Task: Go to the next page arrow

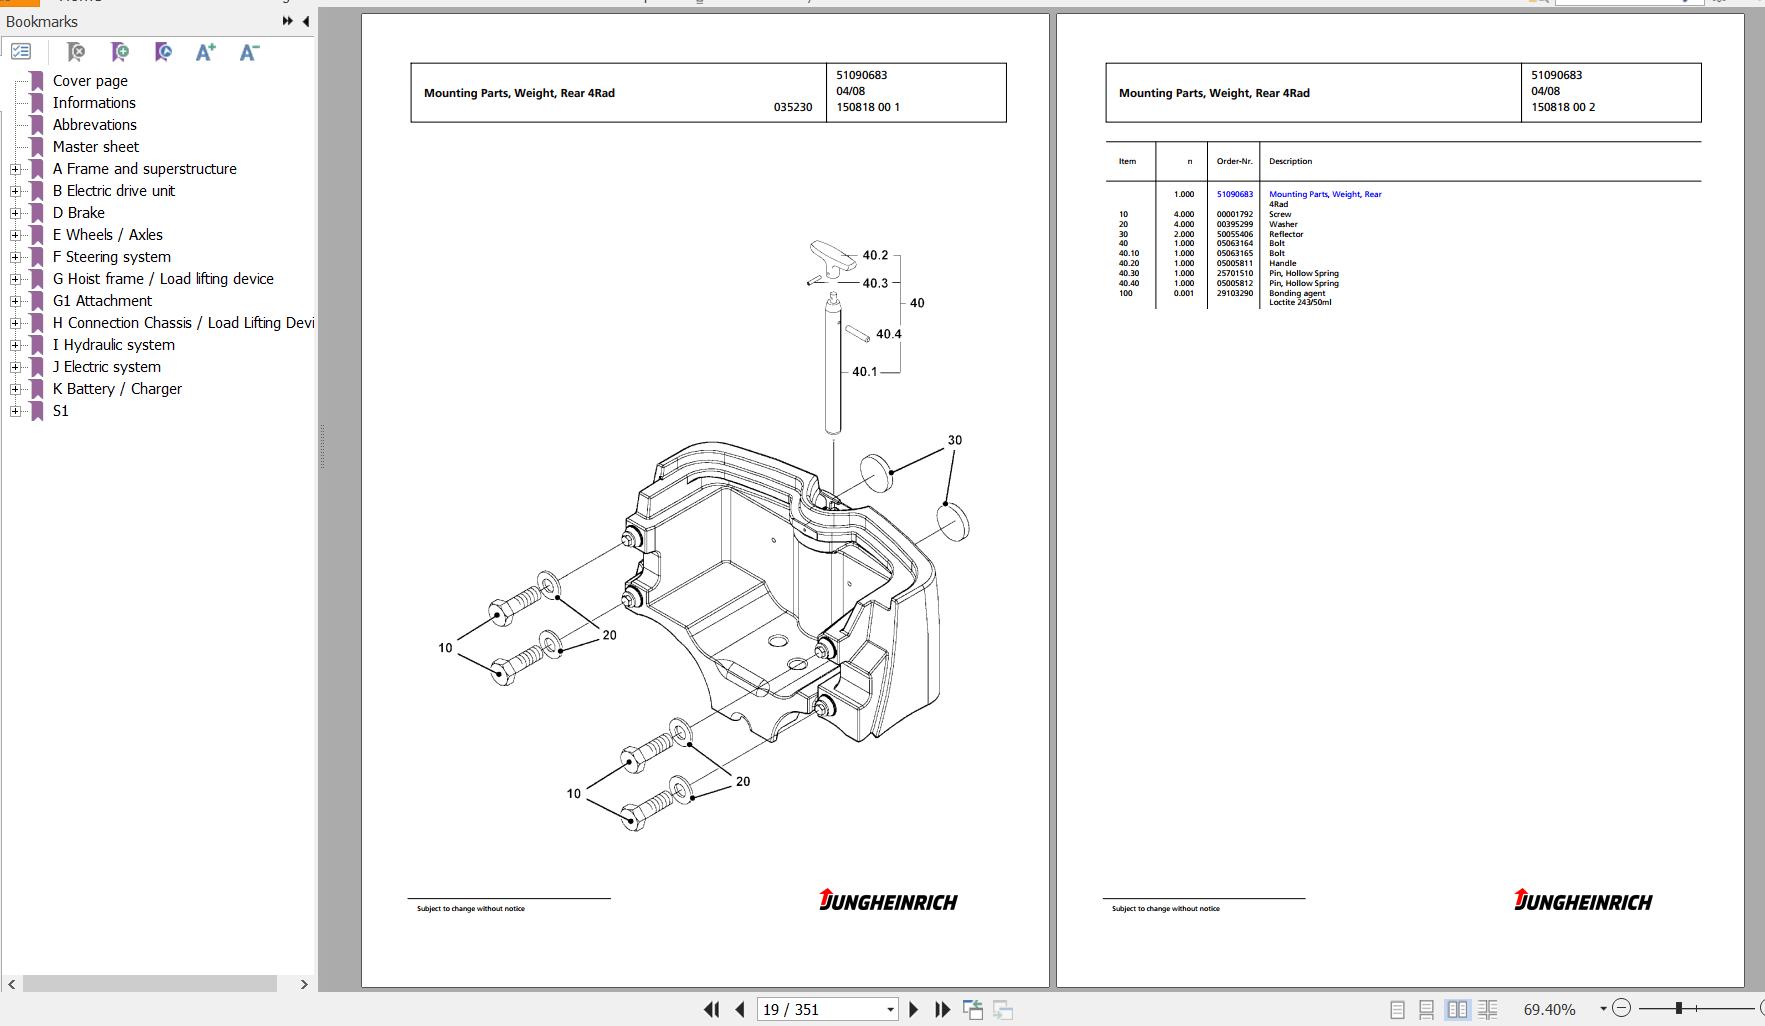Action: (913, 1010)
